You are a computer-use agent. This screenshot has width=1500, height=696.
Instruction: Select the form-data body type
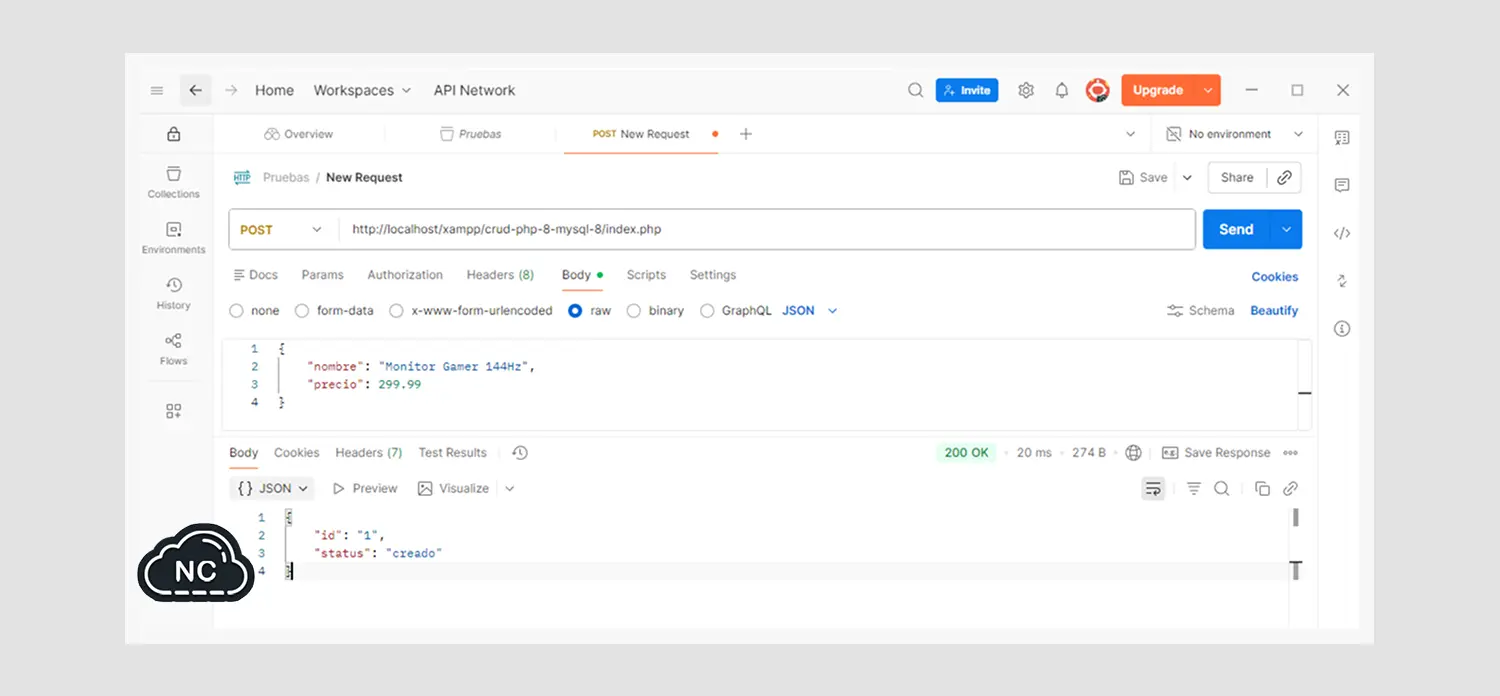[x=303, y=311]
